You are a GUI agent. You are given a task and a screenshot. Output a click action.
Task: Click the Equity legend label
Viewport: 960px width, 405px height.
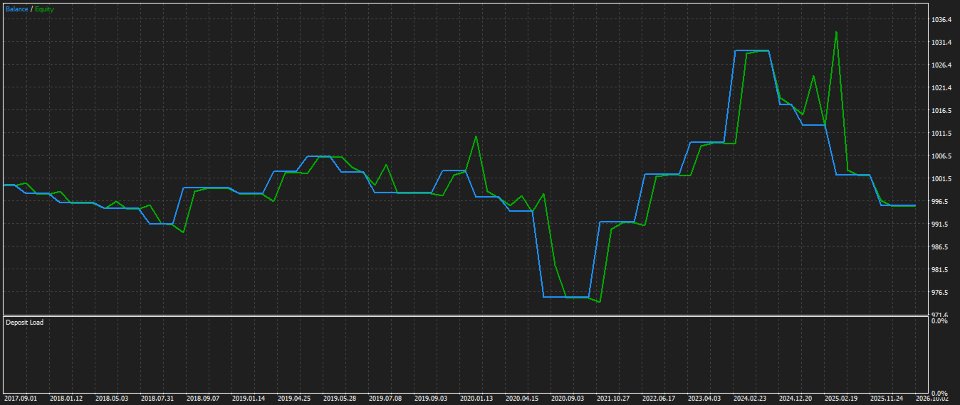tap(44, 9)
